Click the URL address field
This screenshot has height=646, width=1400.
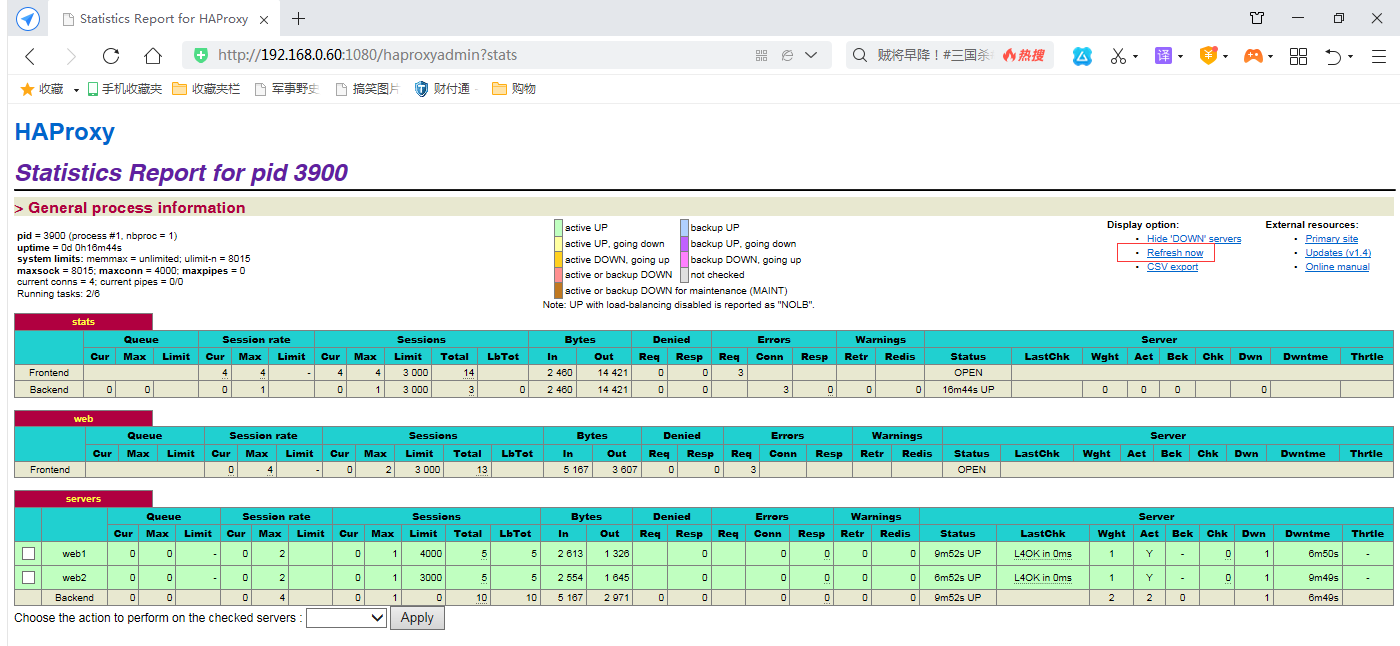480,55
